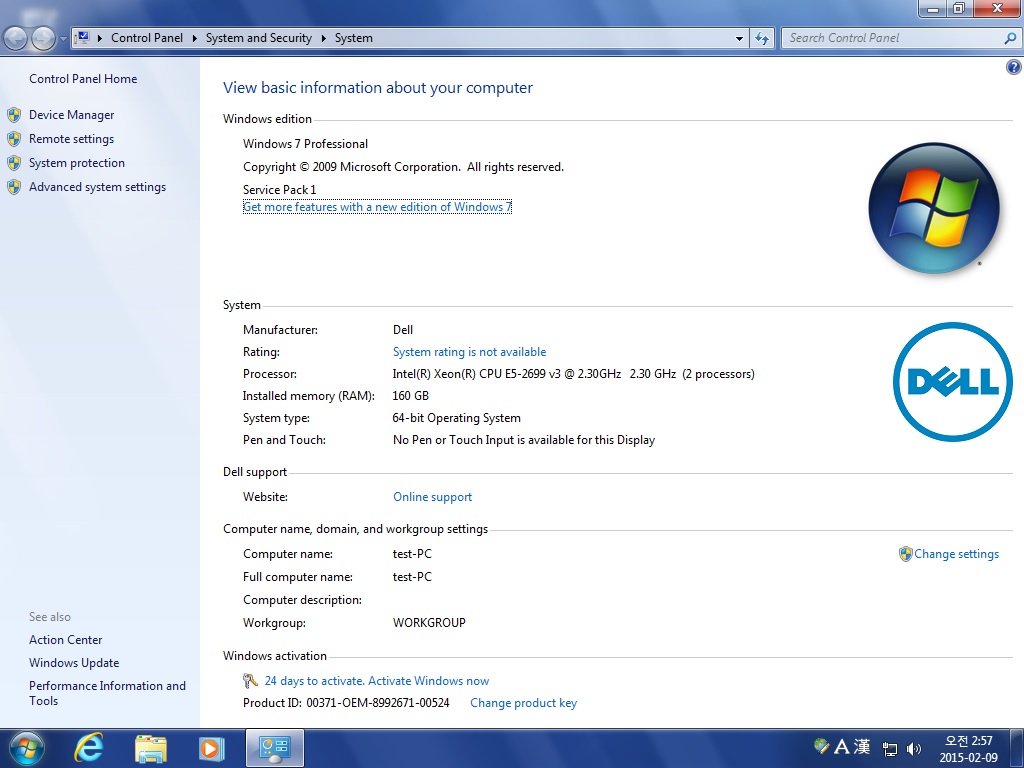Click the A input mode indicator

[x=841, y=746]
